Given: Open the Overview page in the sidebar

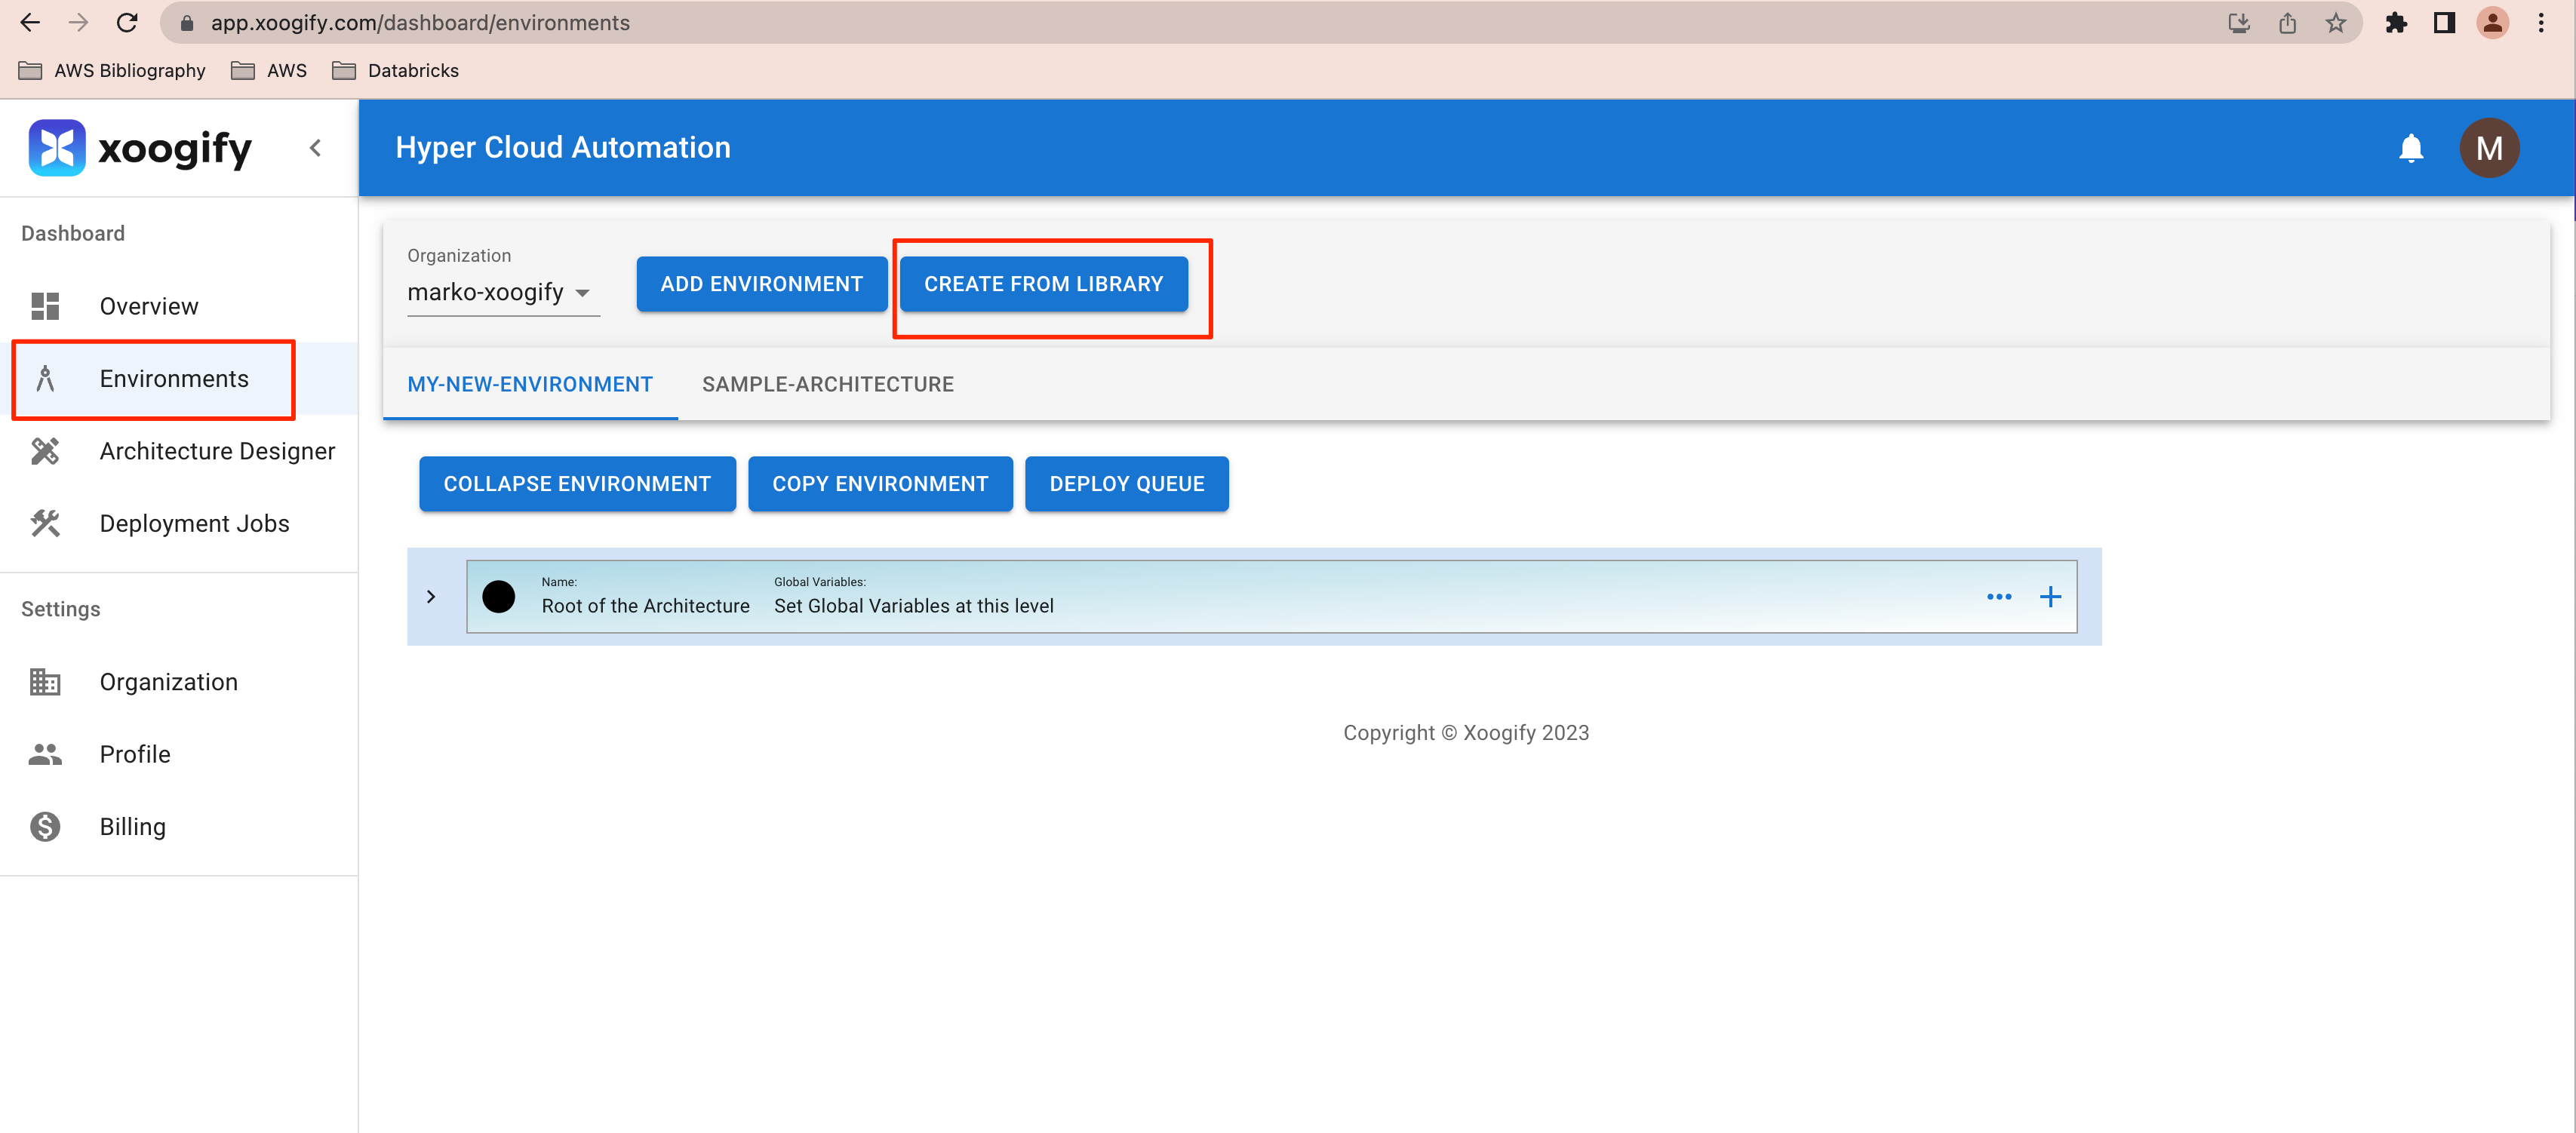Looking at the screenshot, I should tap(148, 306).
